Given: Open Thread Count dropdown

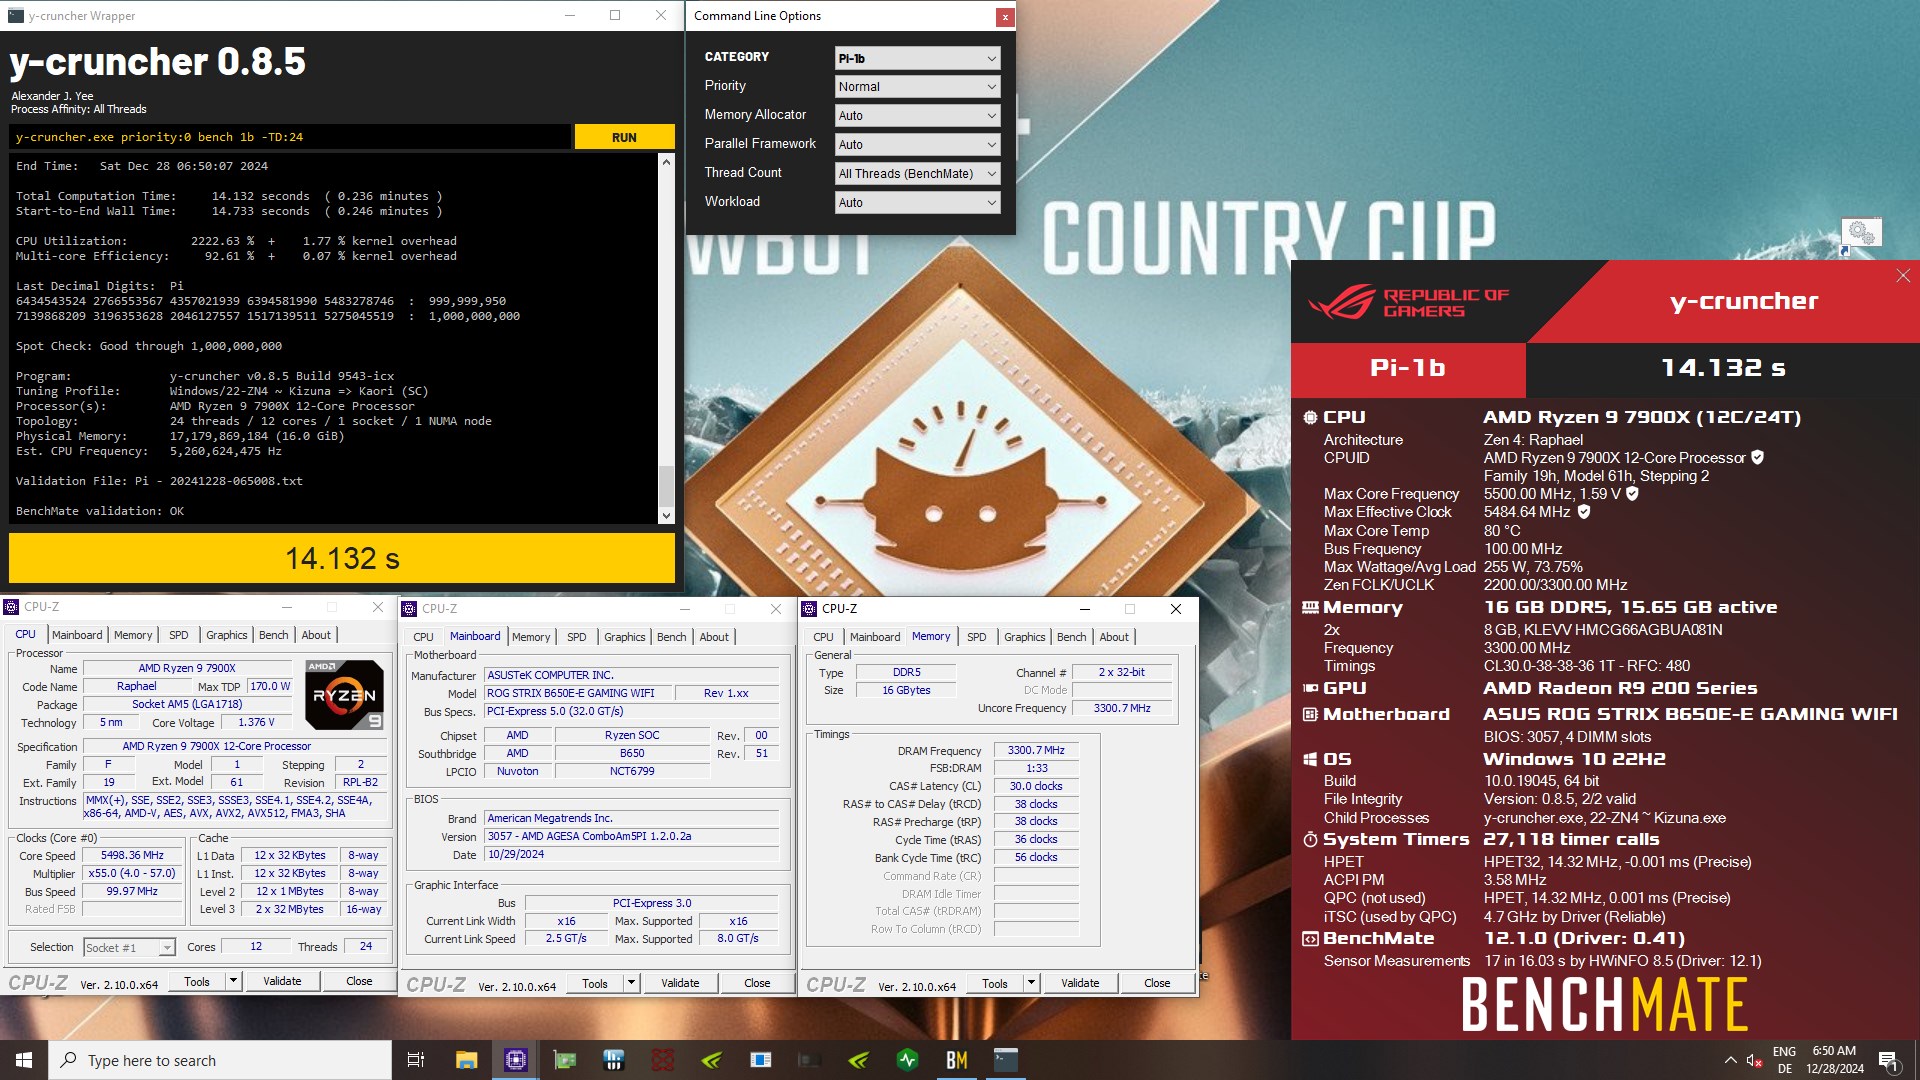Looking at the screenshot, I should [x=917, y=174].
